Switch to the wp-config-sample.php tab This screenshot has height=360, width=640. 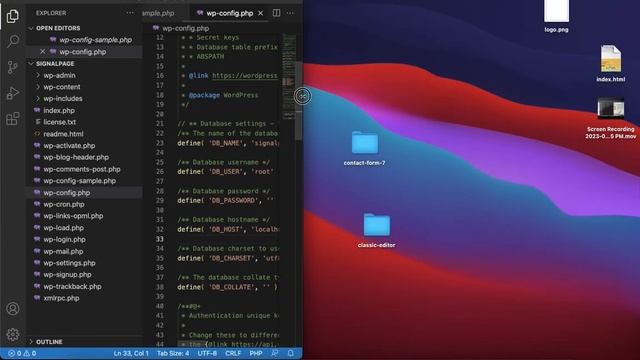158,13
